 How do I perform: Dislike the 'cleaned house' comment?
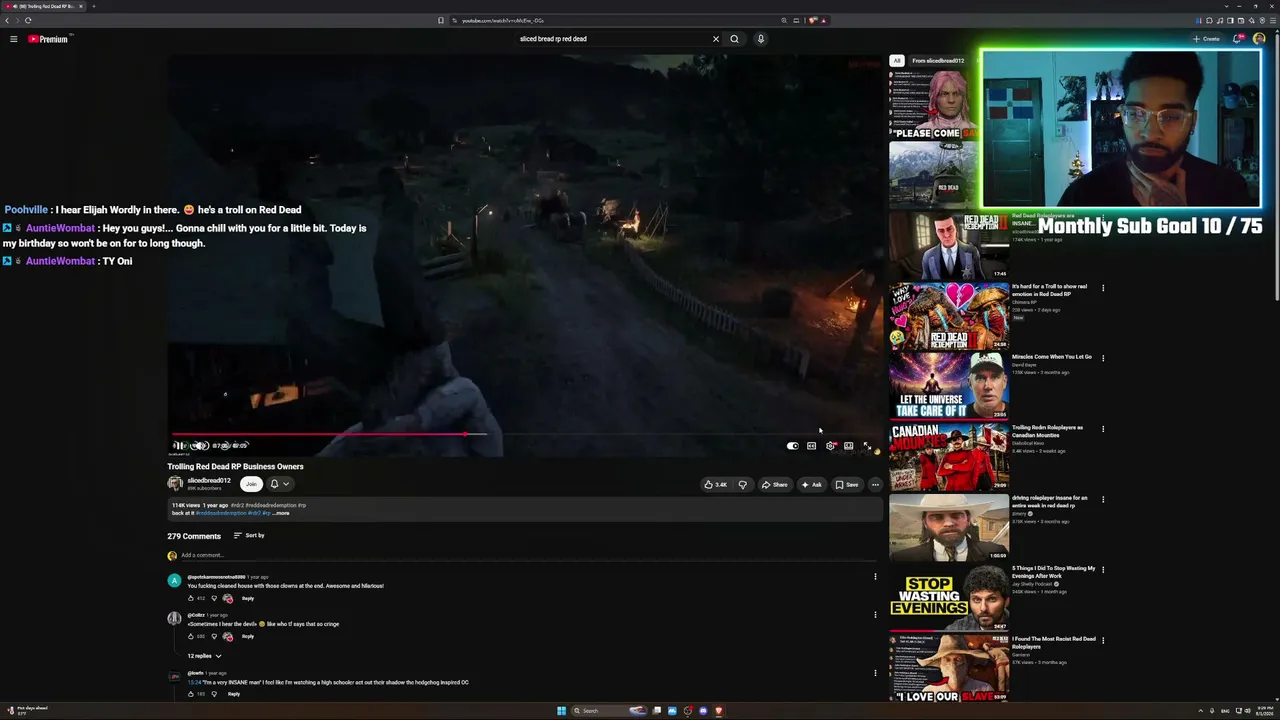(x=213, y=598)
